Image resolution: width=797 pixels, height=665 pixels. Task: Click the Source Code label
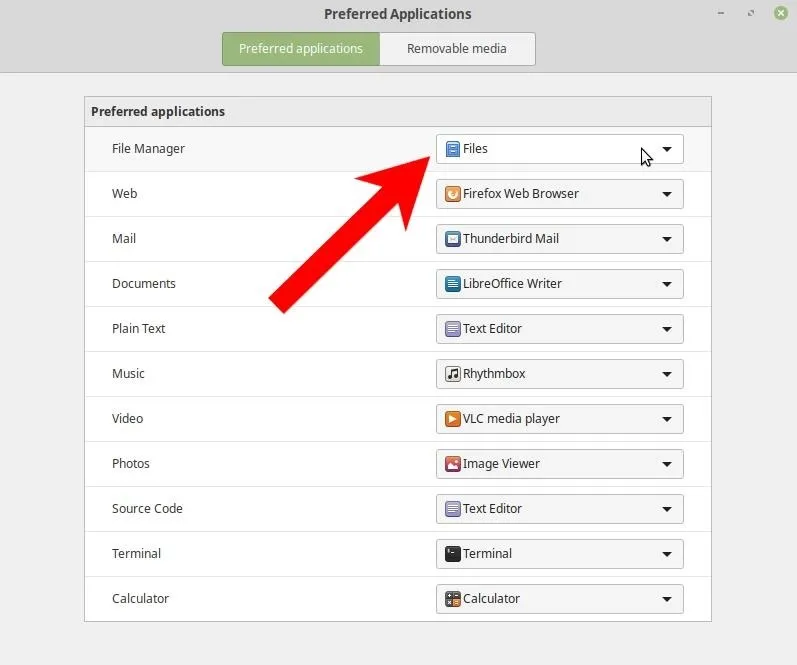point(147,508)
